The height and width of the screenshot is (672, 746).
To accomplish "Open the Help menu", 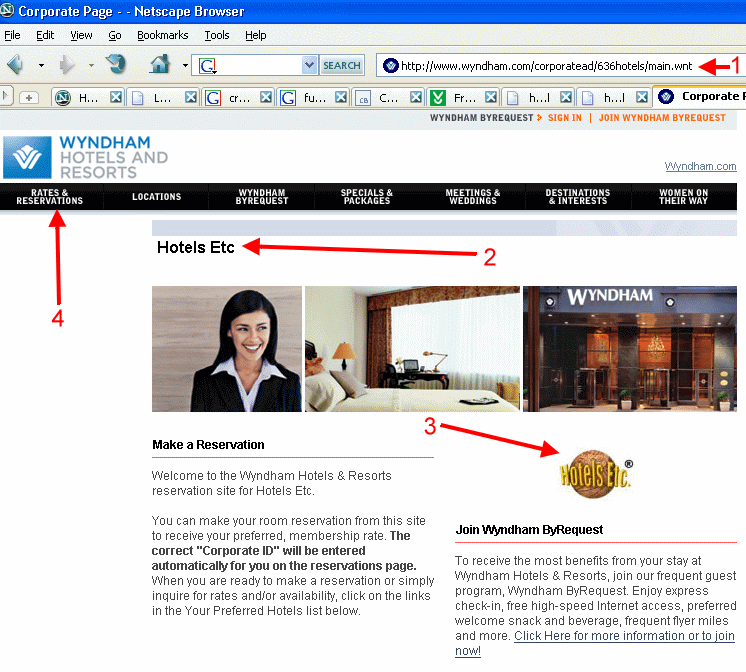I will coord(255,35).
